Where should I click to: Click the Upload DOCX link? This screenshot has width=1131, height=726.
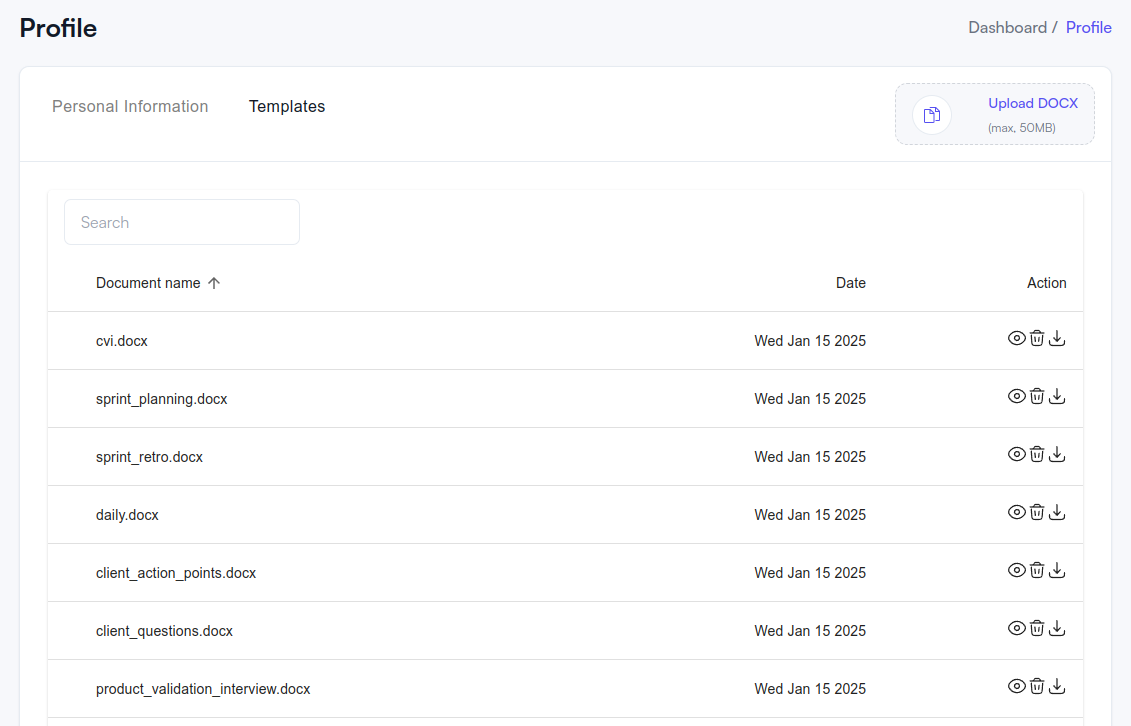[1033, 104]
